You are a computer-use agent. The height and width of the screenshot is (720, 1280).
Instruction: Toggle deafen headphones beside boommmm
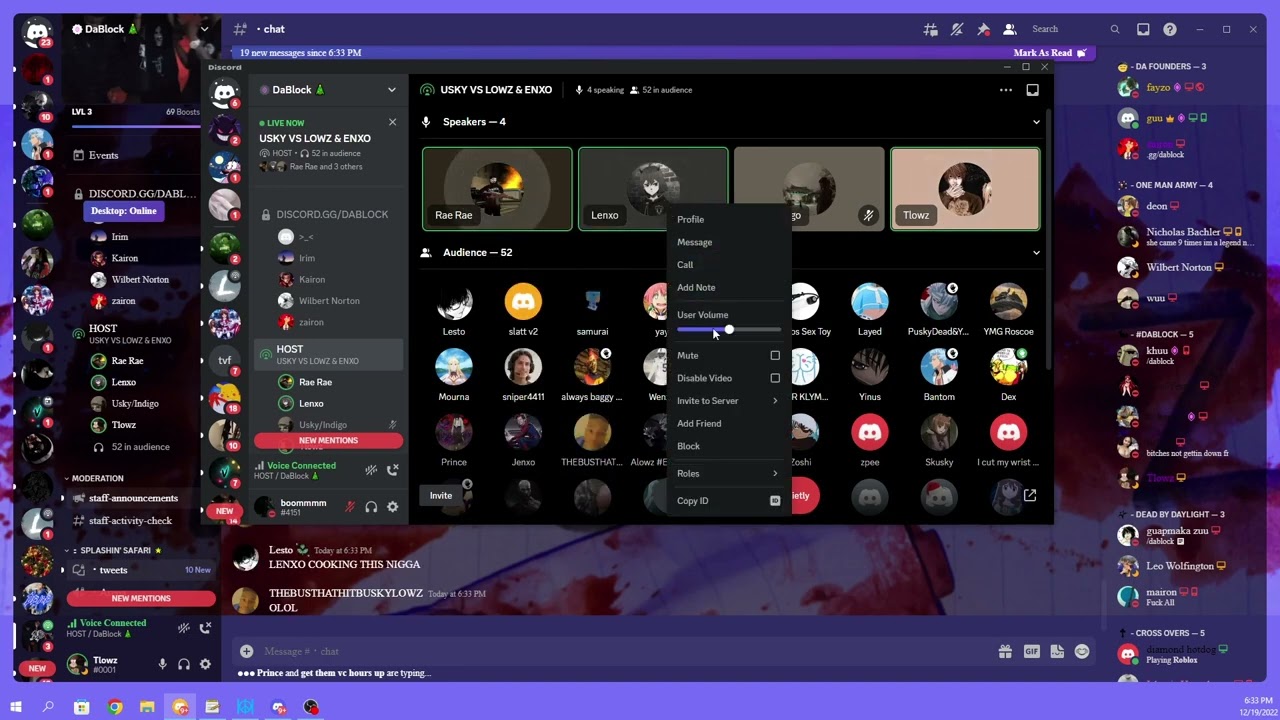[371, 507]
